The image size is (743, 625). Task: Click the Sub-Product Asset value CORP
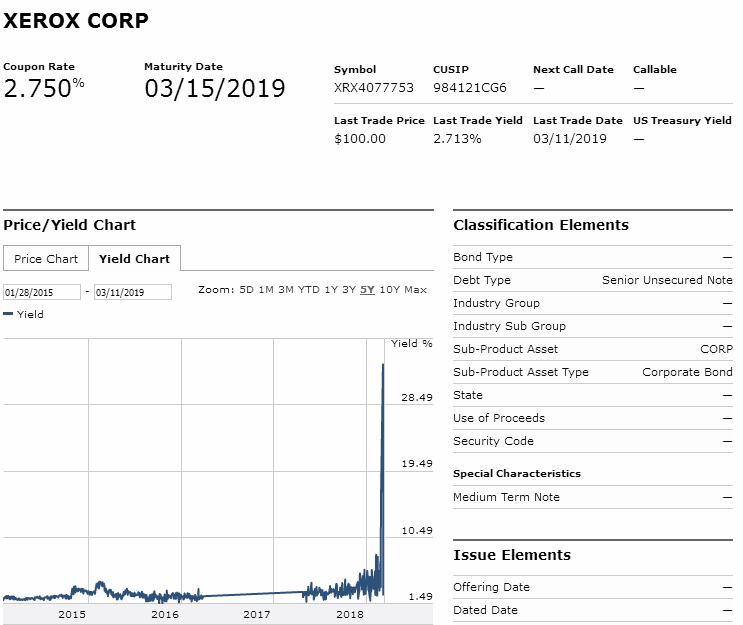pyautogui.click(x=716, y=349)
